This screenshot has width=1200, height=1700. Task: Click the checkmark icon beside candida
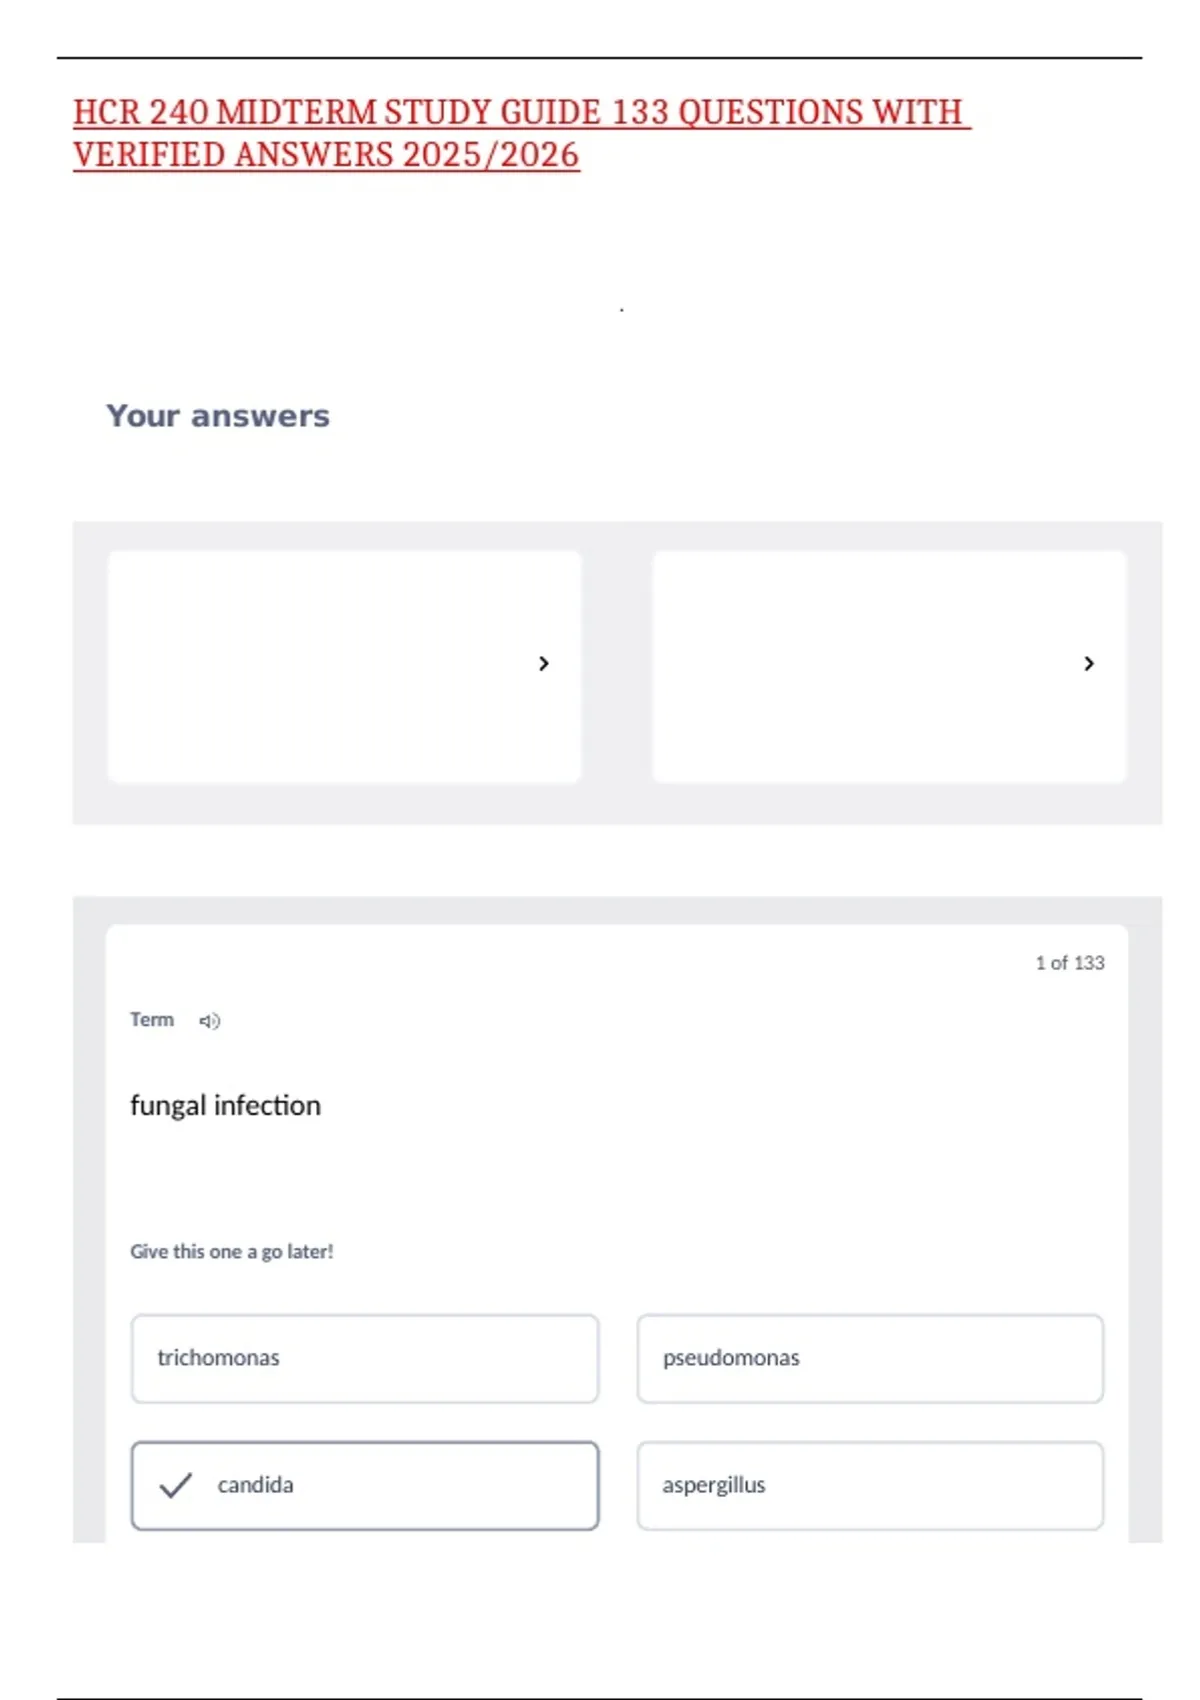tap(176, 1485)
